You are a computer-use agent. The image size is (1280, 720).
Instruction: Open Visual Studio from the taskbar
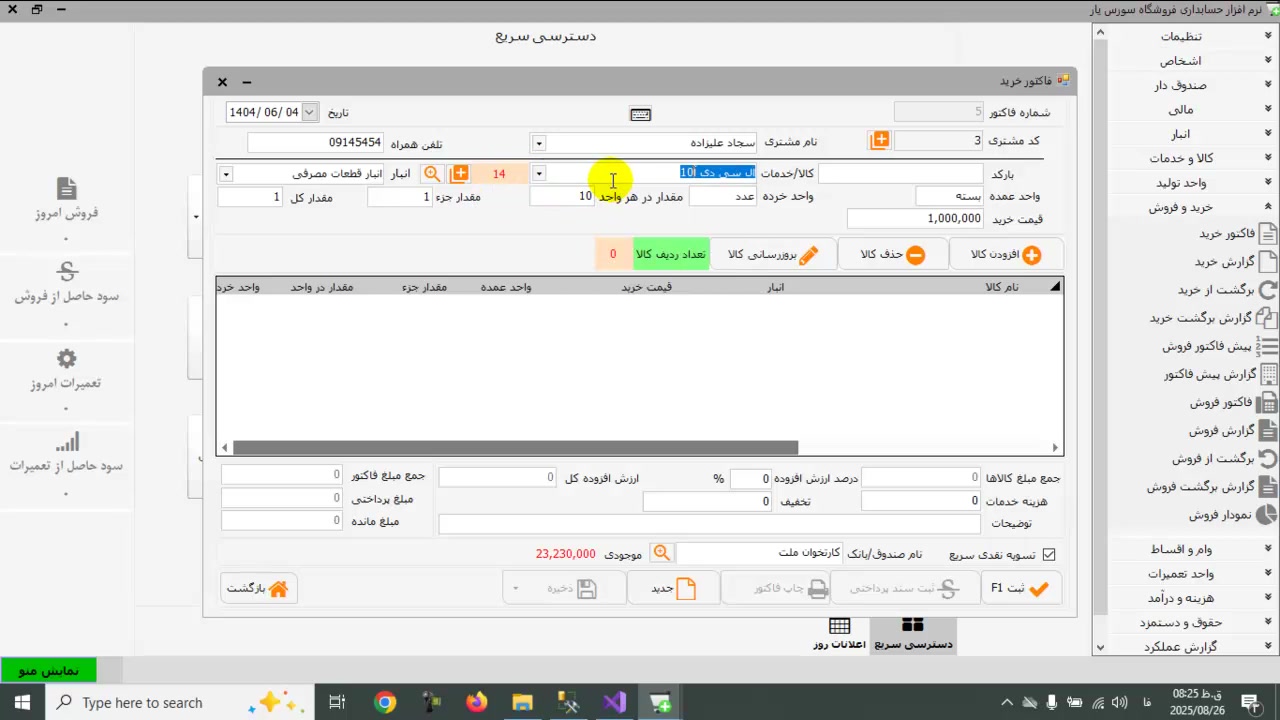coord(614,702)
